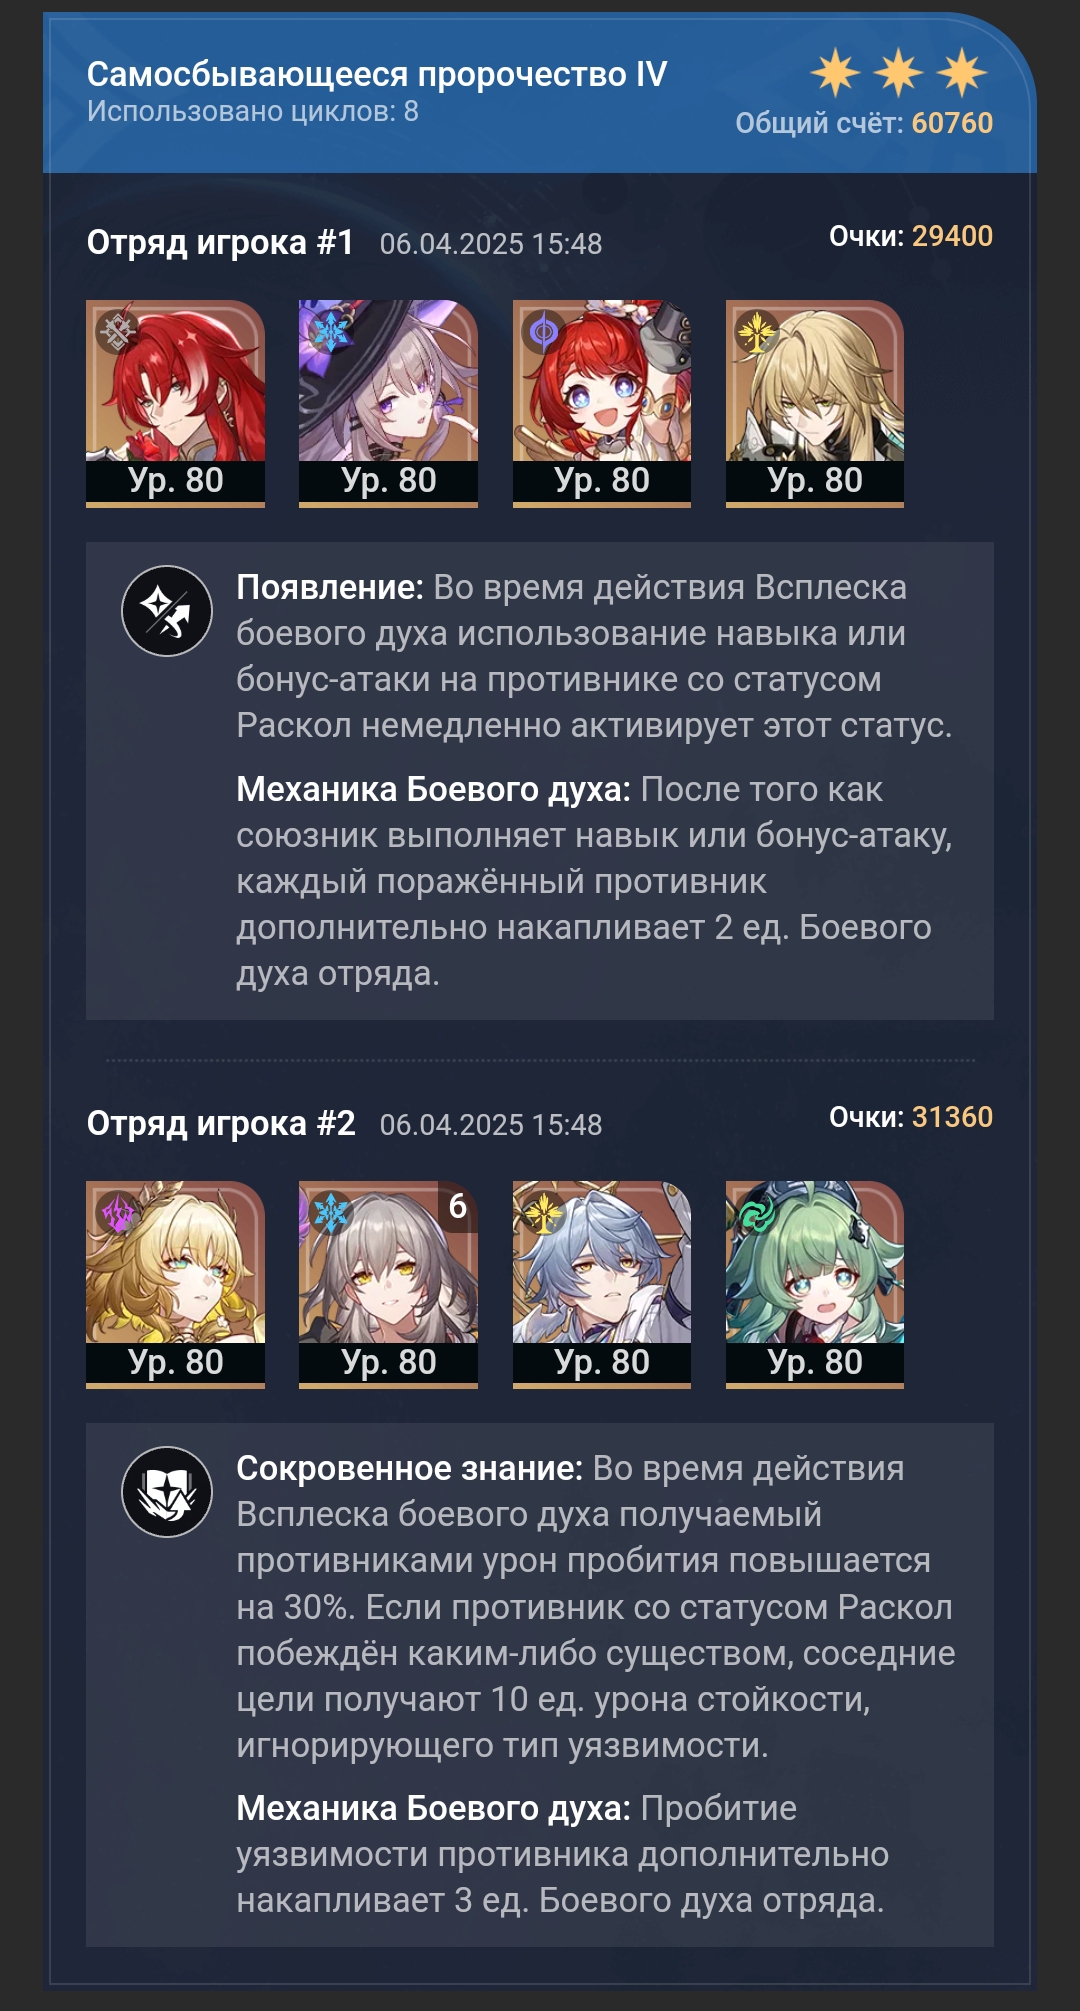Click the Очки 31360 score for team 2
The width and height of the screenshot is (1080, 2011).
(911, 1117)
